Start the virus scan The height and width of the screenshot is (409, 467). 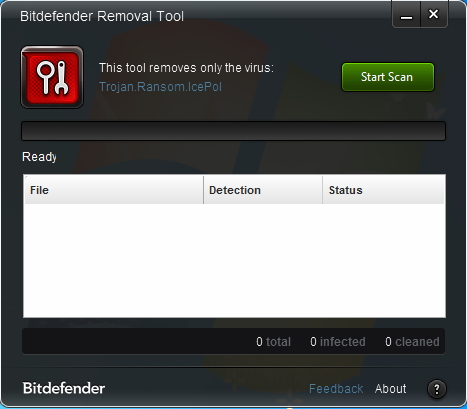click(388, 77)
